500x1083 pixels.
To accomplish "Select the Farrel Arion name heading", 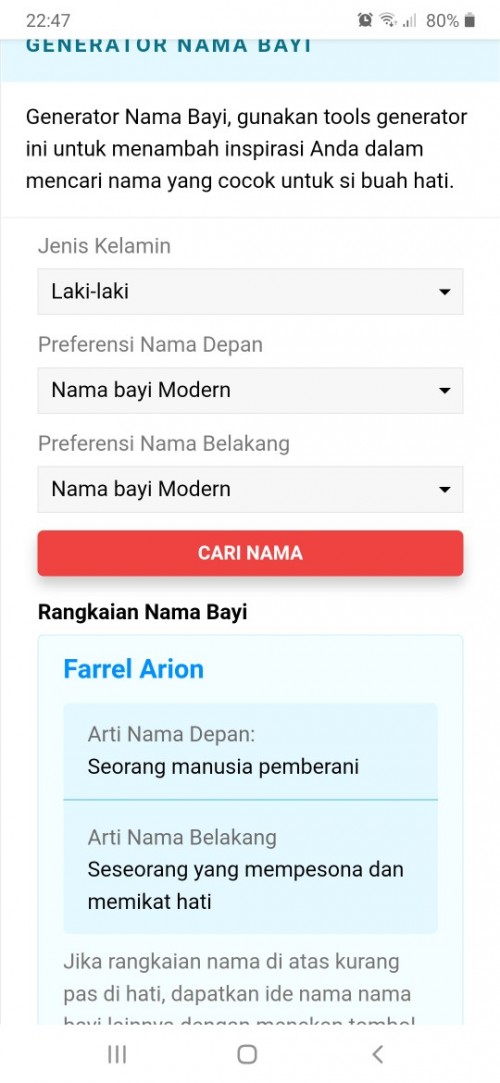I will coord(133,669).
